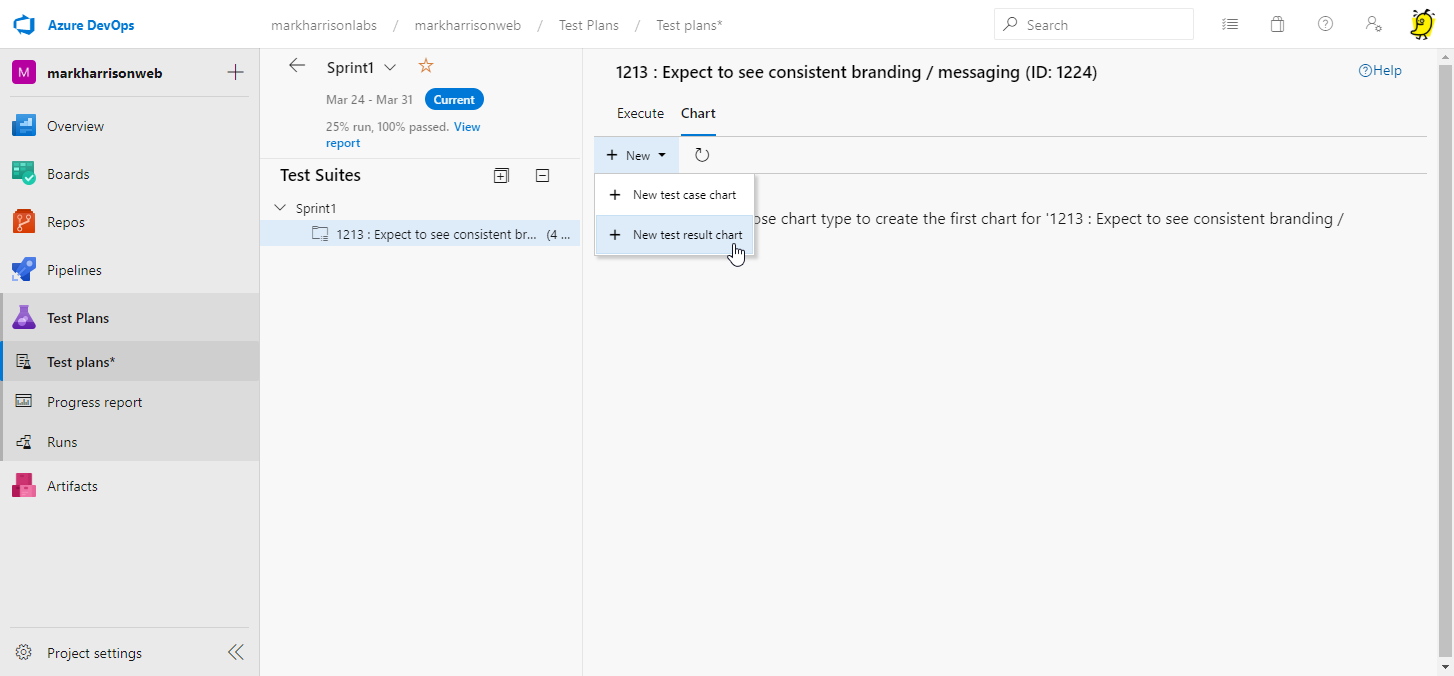Image resolution: width=1454 pixels, height=676 pixels.
Task: Go to Pipelines in the sidebar
Action: click(x=74, y=270)
